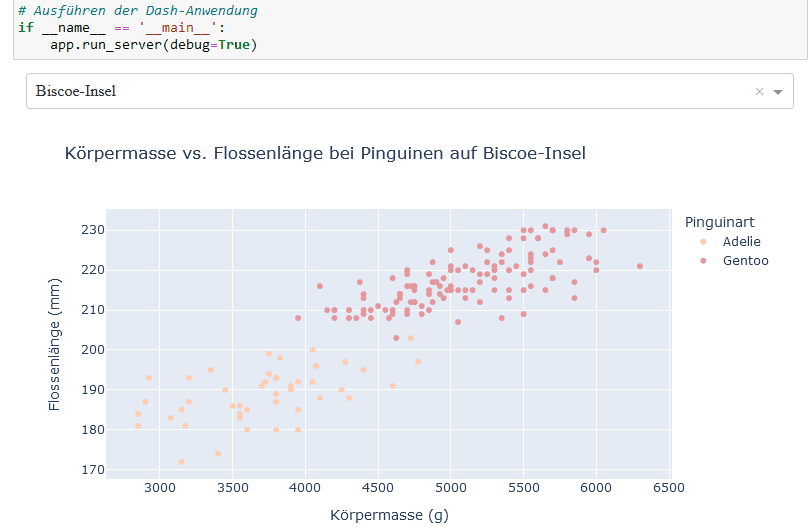
Task: Click the chart title about Biscoe-Insel
Action: coord(325,154)
